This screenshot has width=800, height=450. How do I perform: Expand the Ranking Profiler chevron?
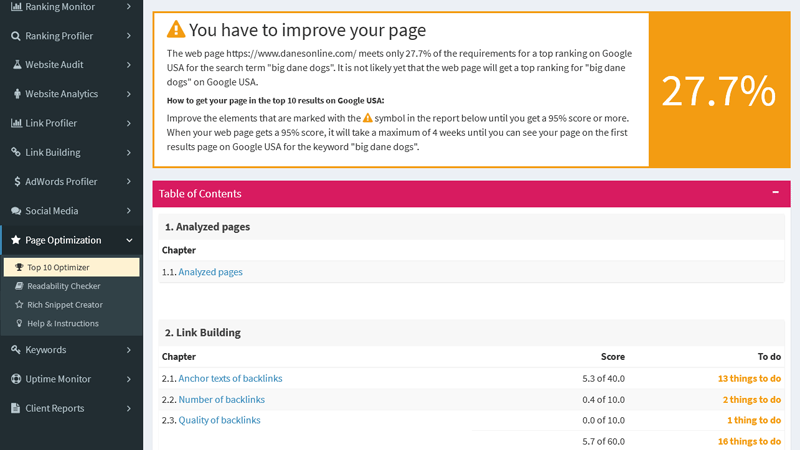click(129, 36)
